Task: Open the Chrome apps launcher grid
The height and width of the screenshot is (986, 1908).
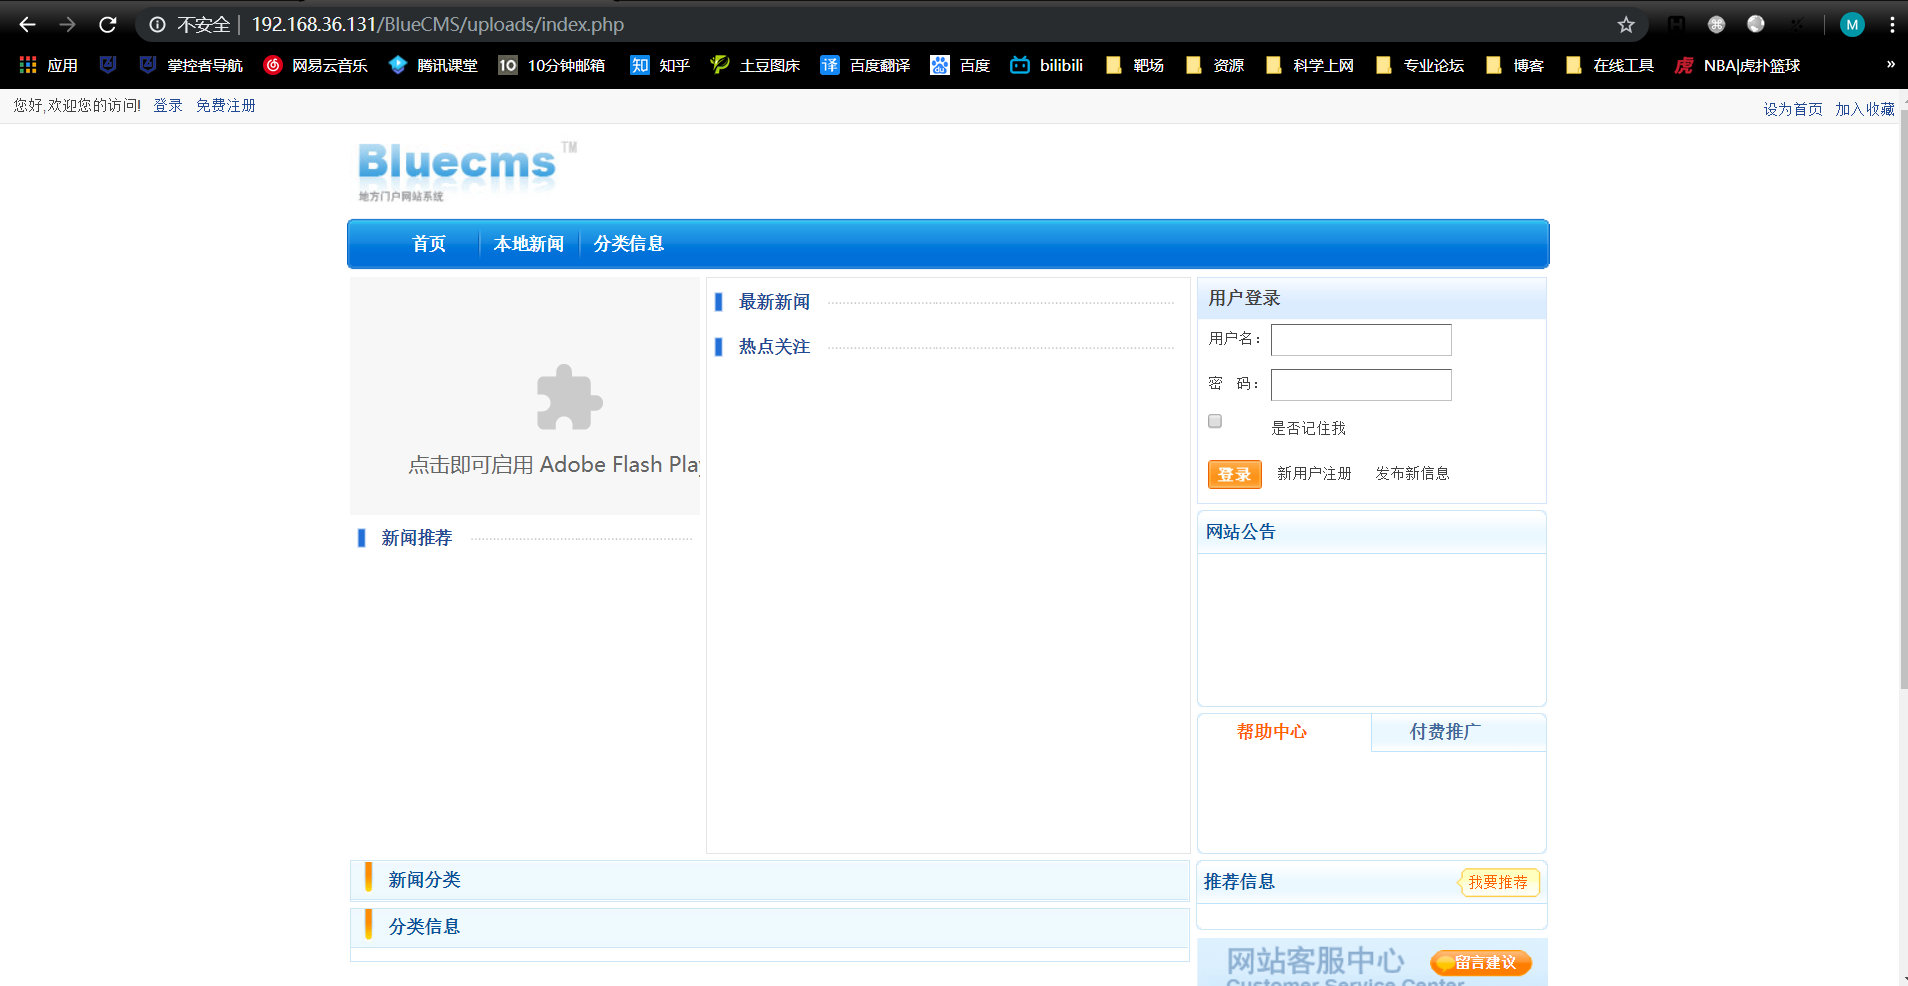Action: tap(27, 65)
